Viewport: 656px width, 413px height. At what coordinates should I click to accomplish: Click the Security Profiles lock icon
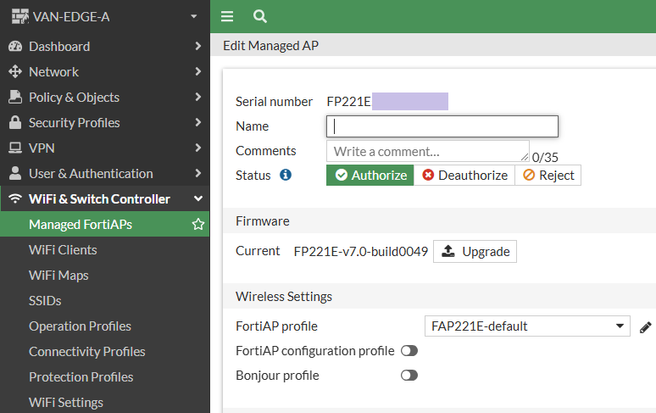15,123
